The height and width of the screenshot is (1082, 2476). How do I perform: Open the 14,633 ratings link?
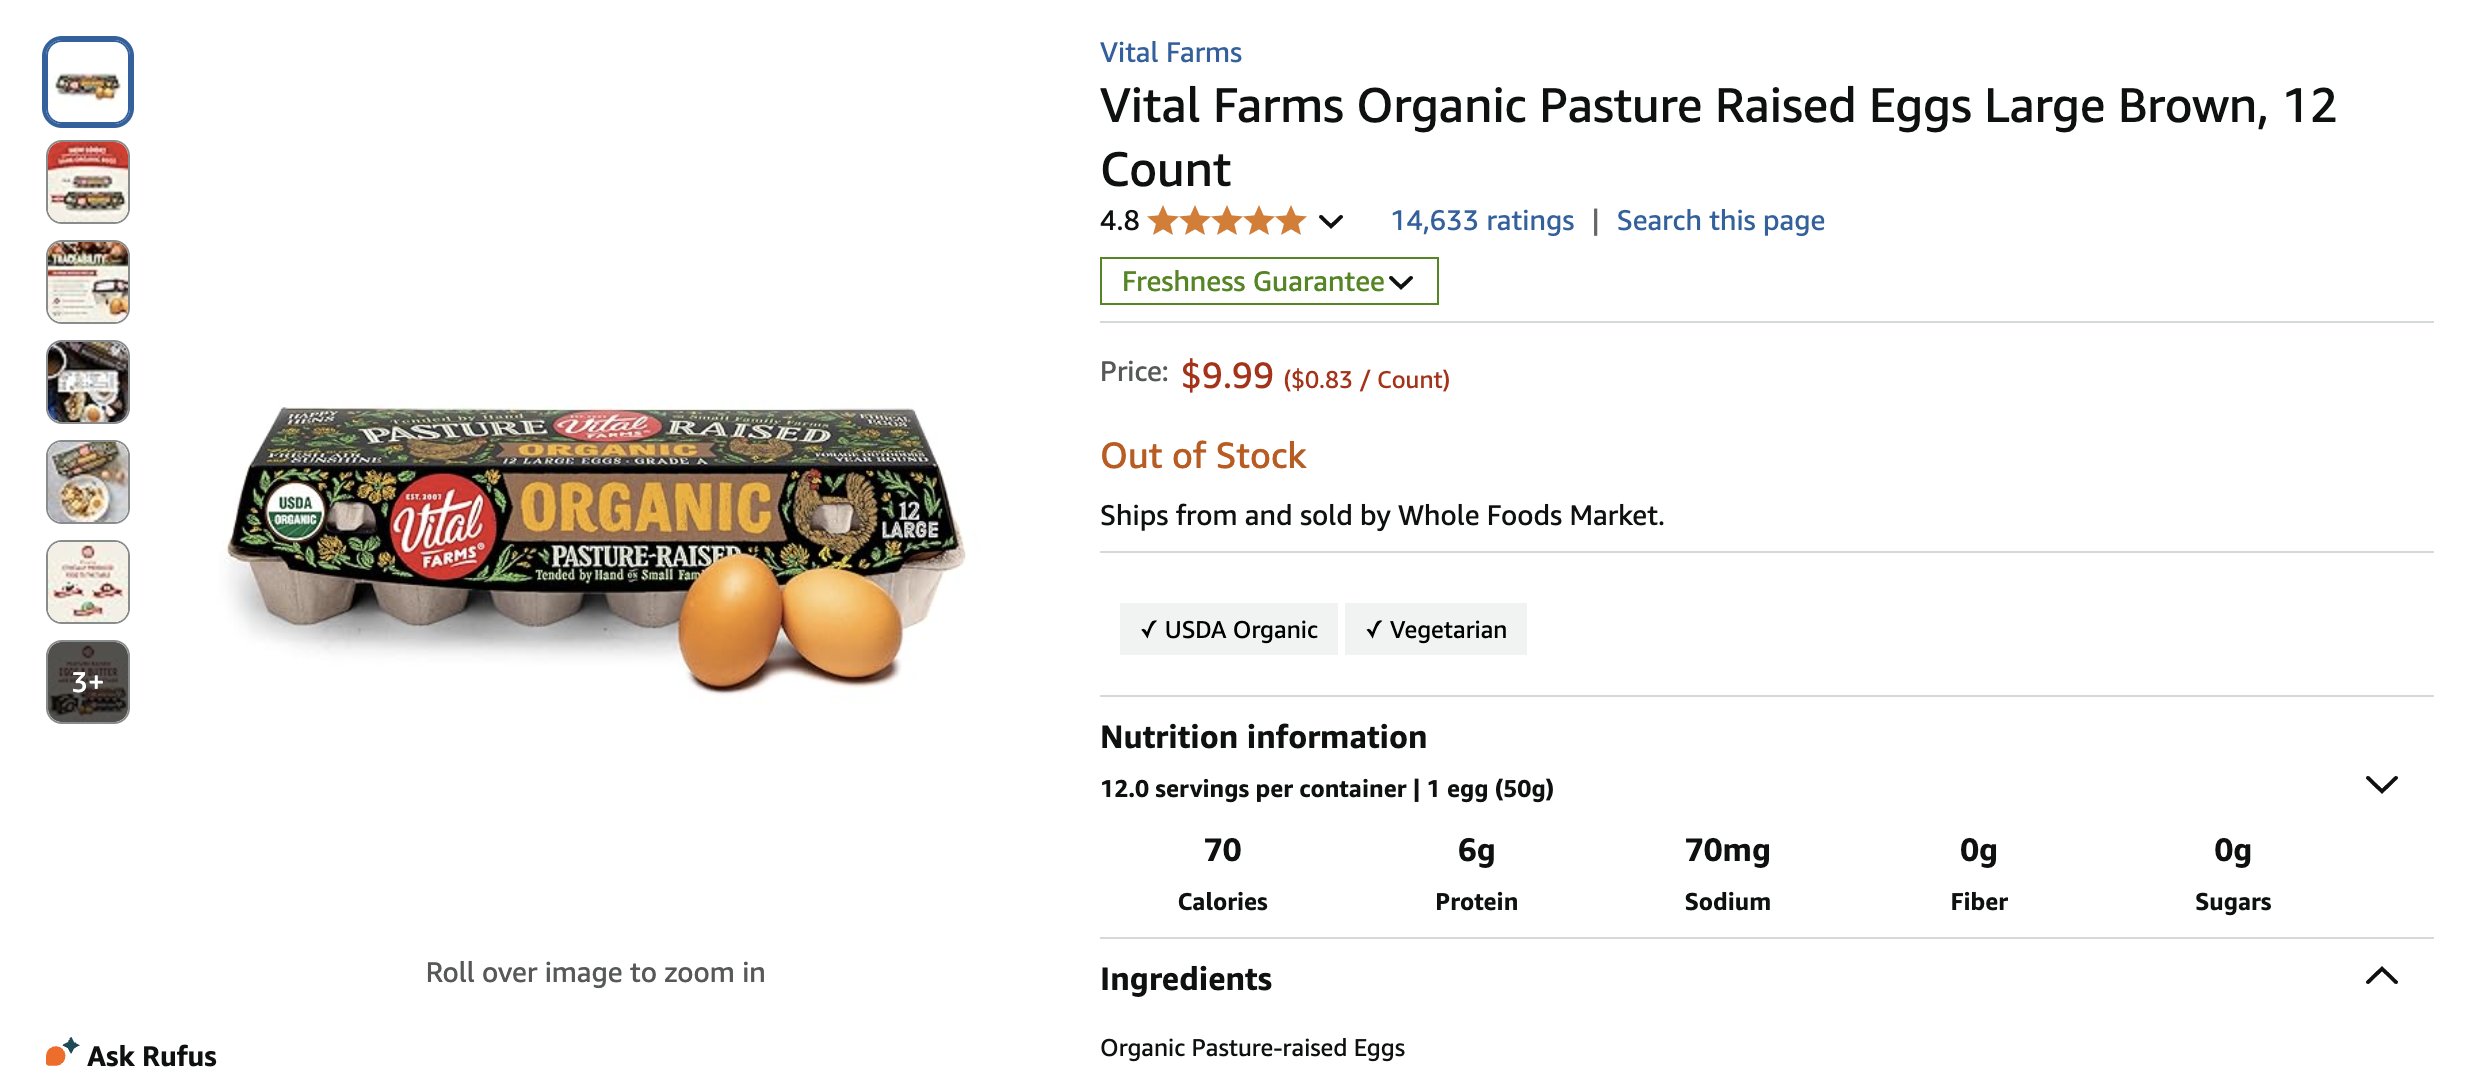pyautogui.click(x=1481, y=220)
